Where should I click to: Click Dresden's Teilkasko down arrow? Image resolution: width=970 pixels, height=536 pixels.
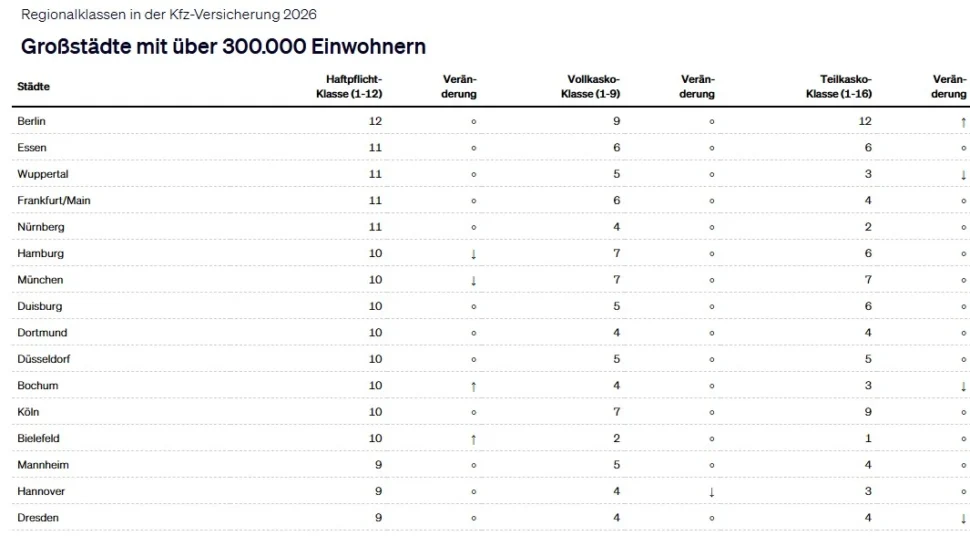tap(963, 518)
